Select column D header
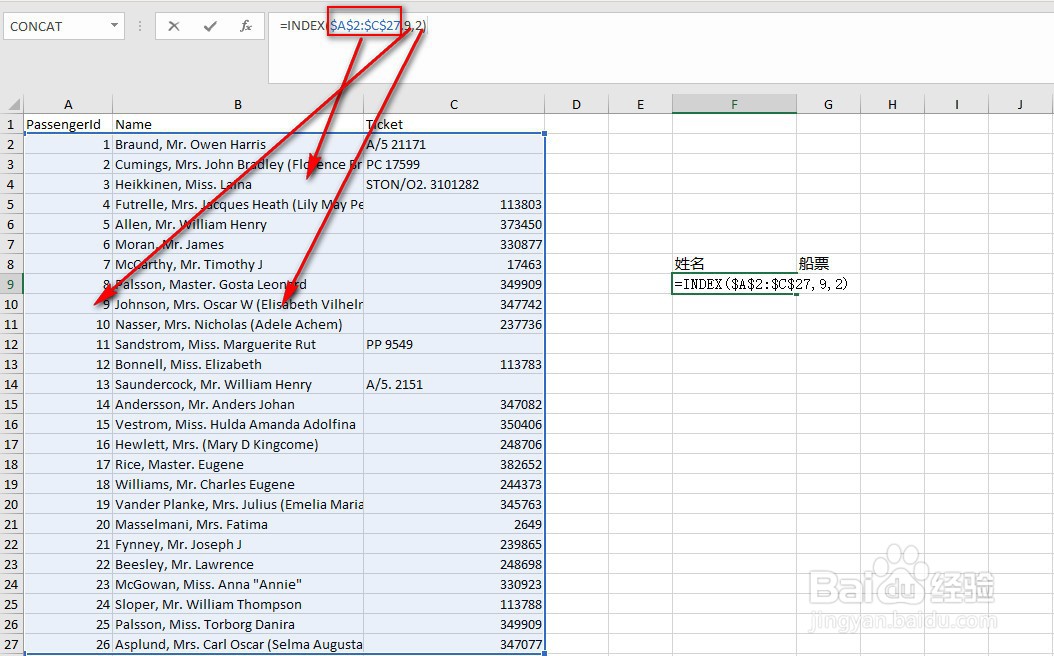This screenshot has width=1054, height=656. point(576,104)
